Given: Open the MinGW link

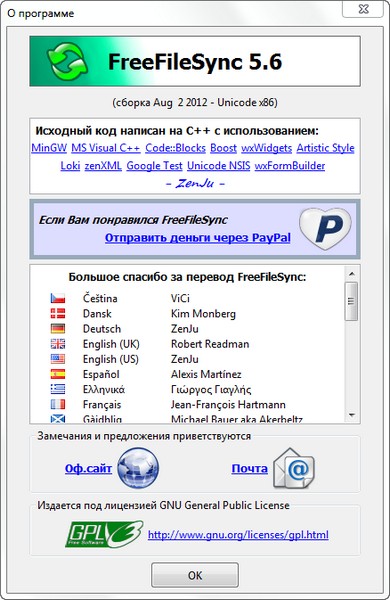Looking at the screenshot, I should point(49,148).
